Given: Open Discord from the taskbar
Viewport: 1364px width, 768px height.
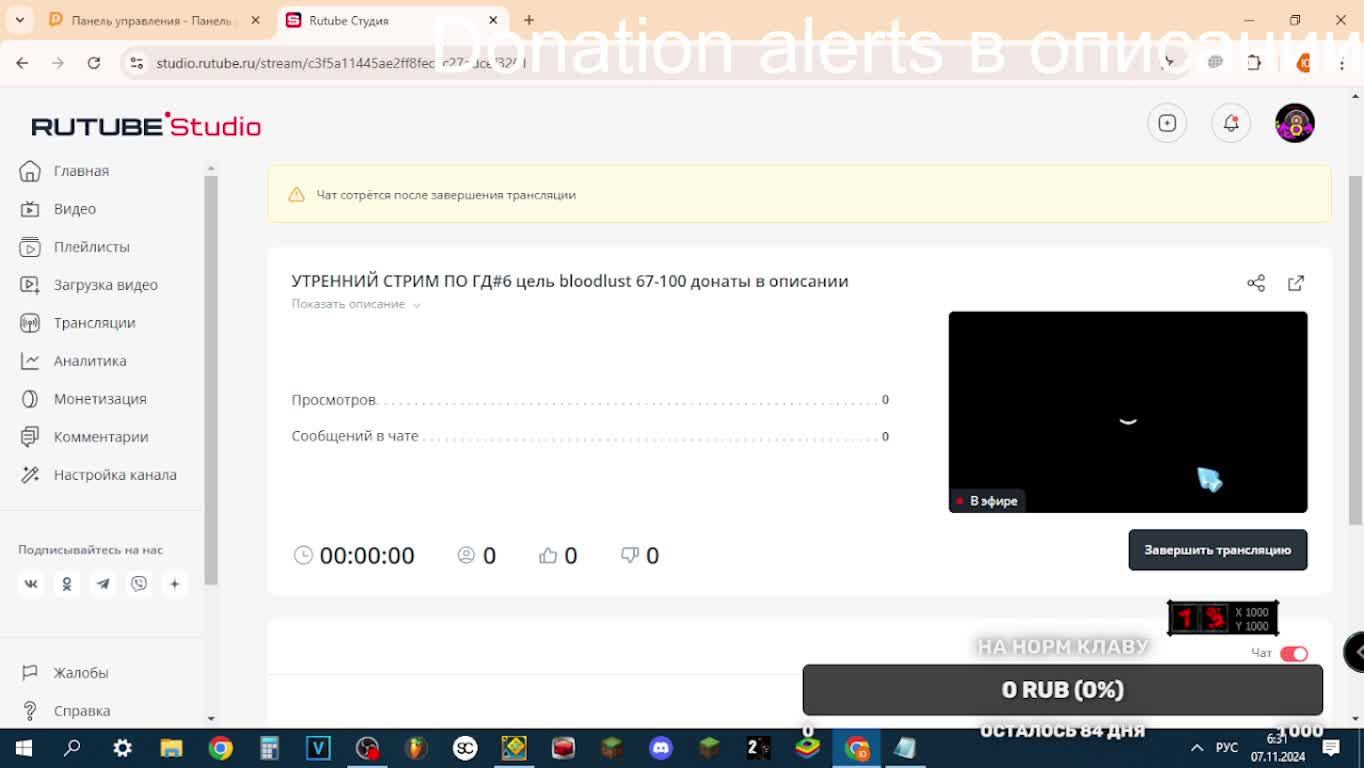Looking at the screenshot, I should coord(661,748).
